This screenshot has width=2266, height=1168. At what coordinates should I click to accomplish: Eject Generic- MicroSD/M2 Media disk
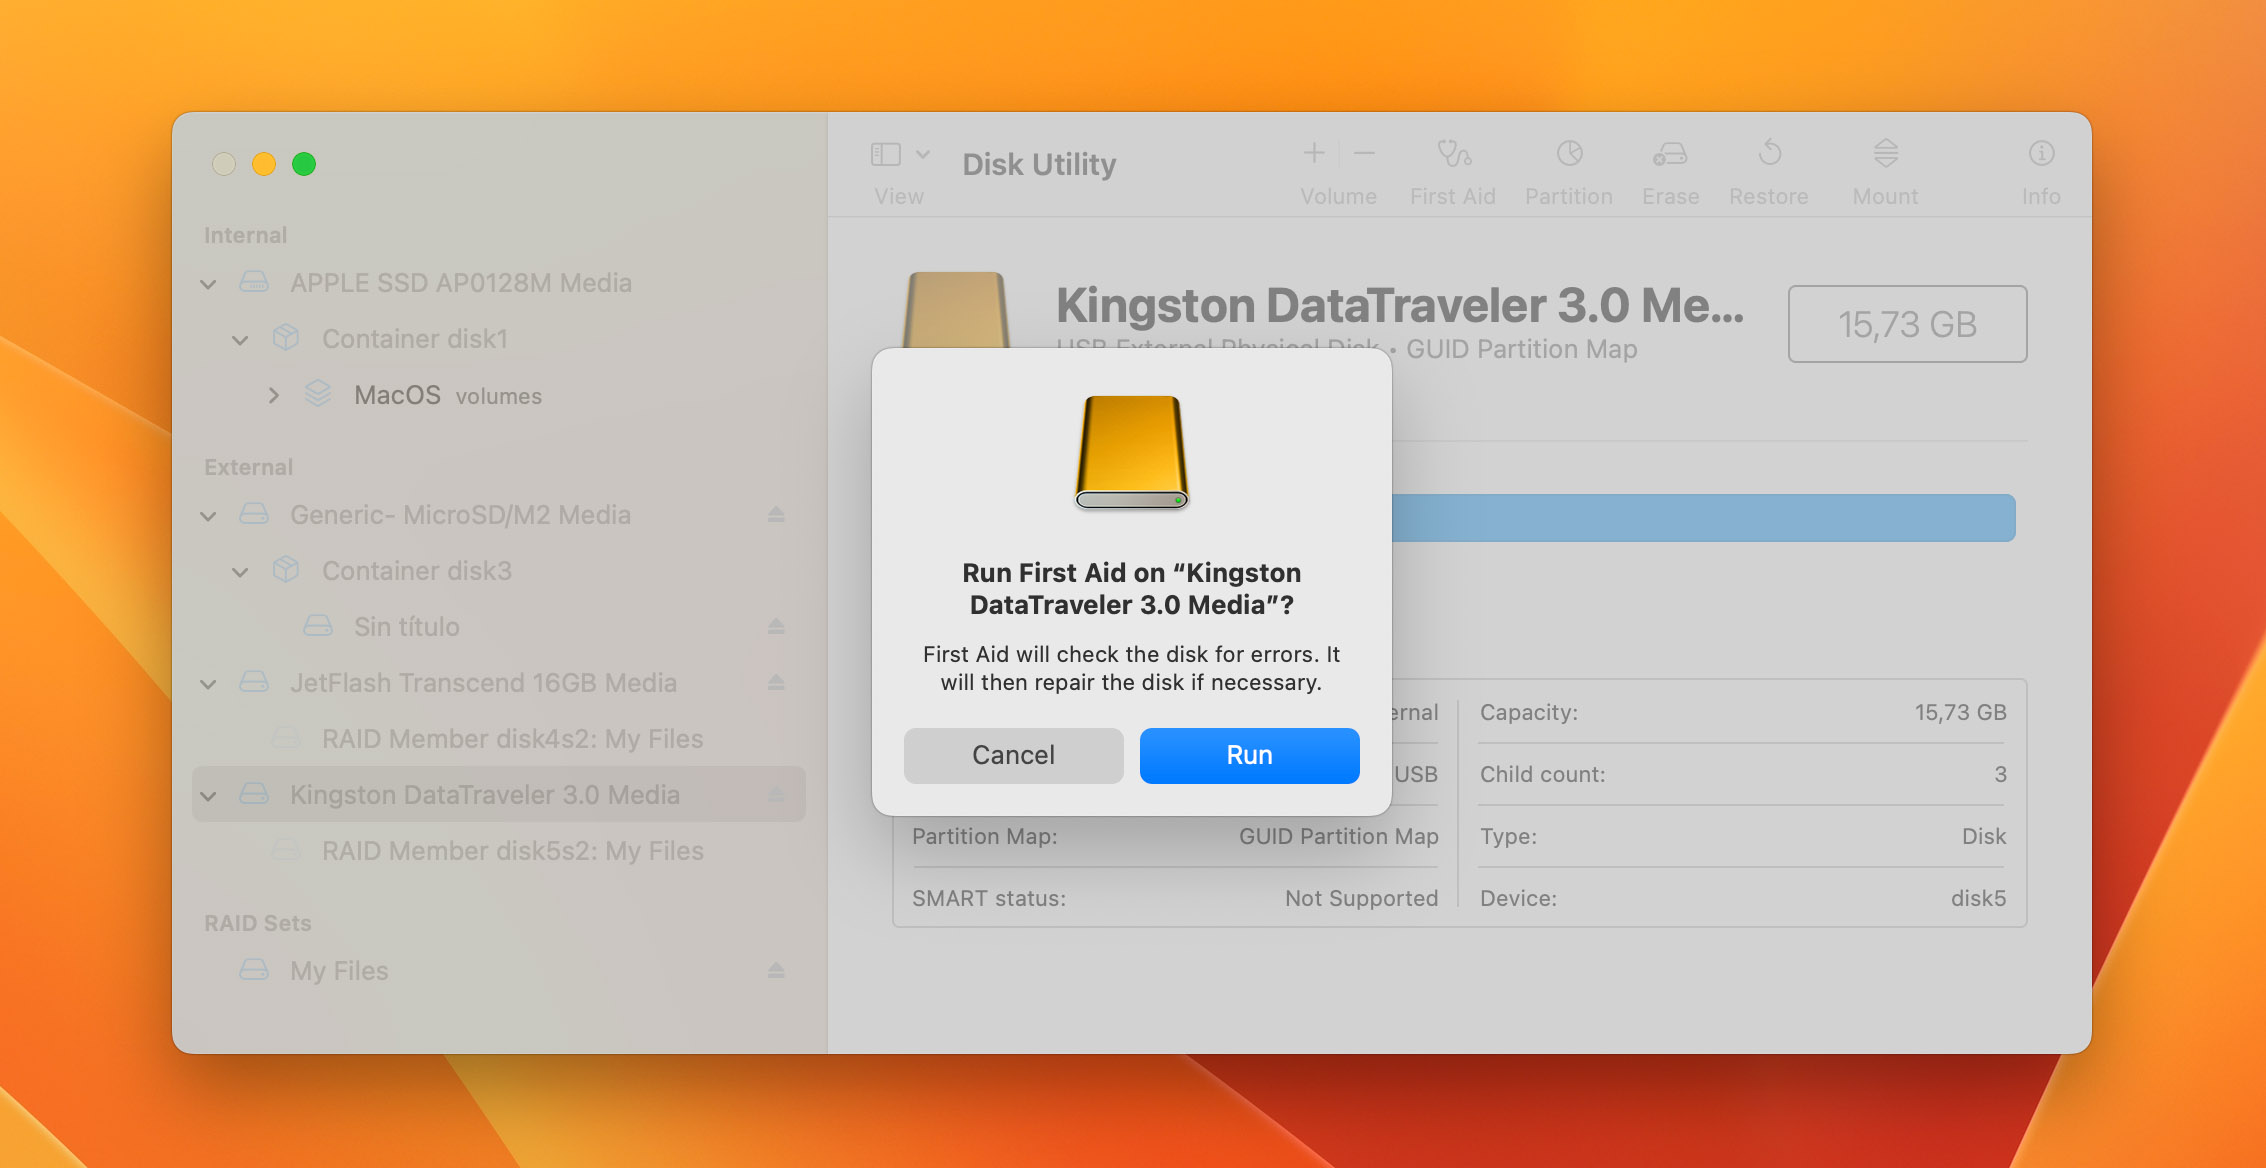776,514
